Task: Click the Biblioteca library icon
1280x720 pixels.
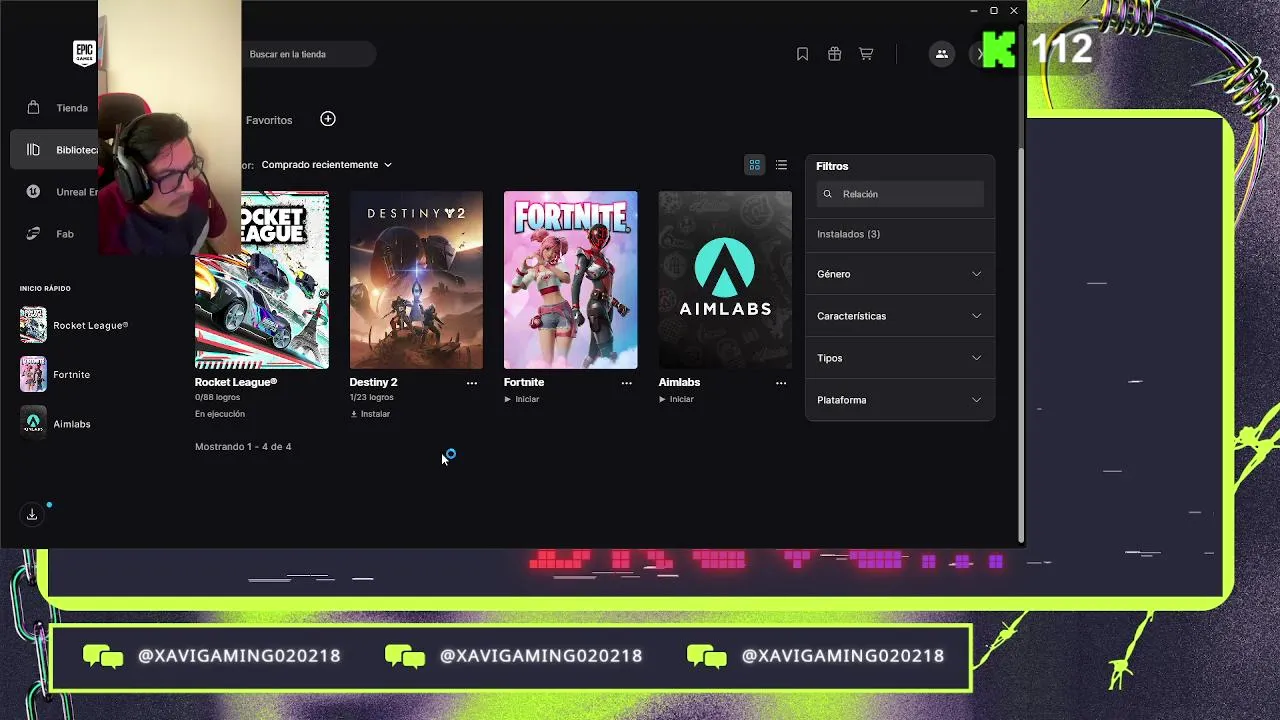Action: 33,150
